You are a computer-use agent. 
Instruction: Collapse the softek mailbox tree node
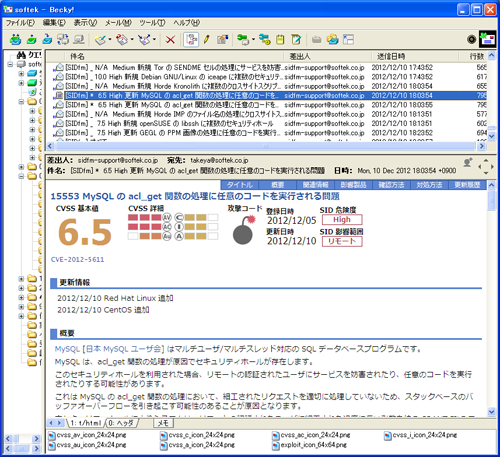(x=11, y=64)
